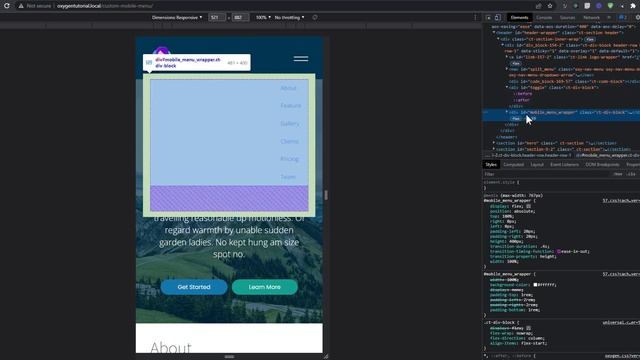The height and width of the screenshot is (360, 640).
Task: Click the Not secure warning icon
Action: tap(21, 6)
